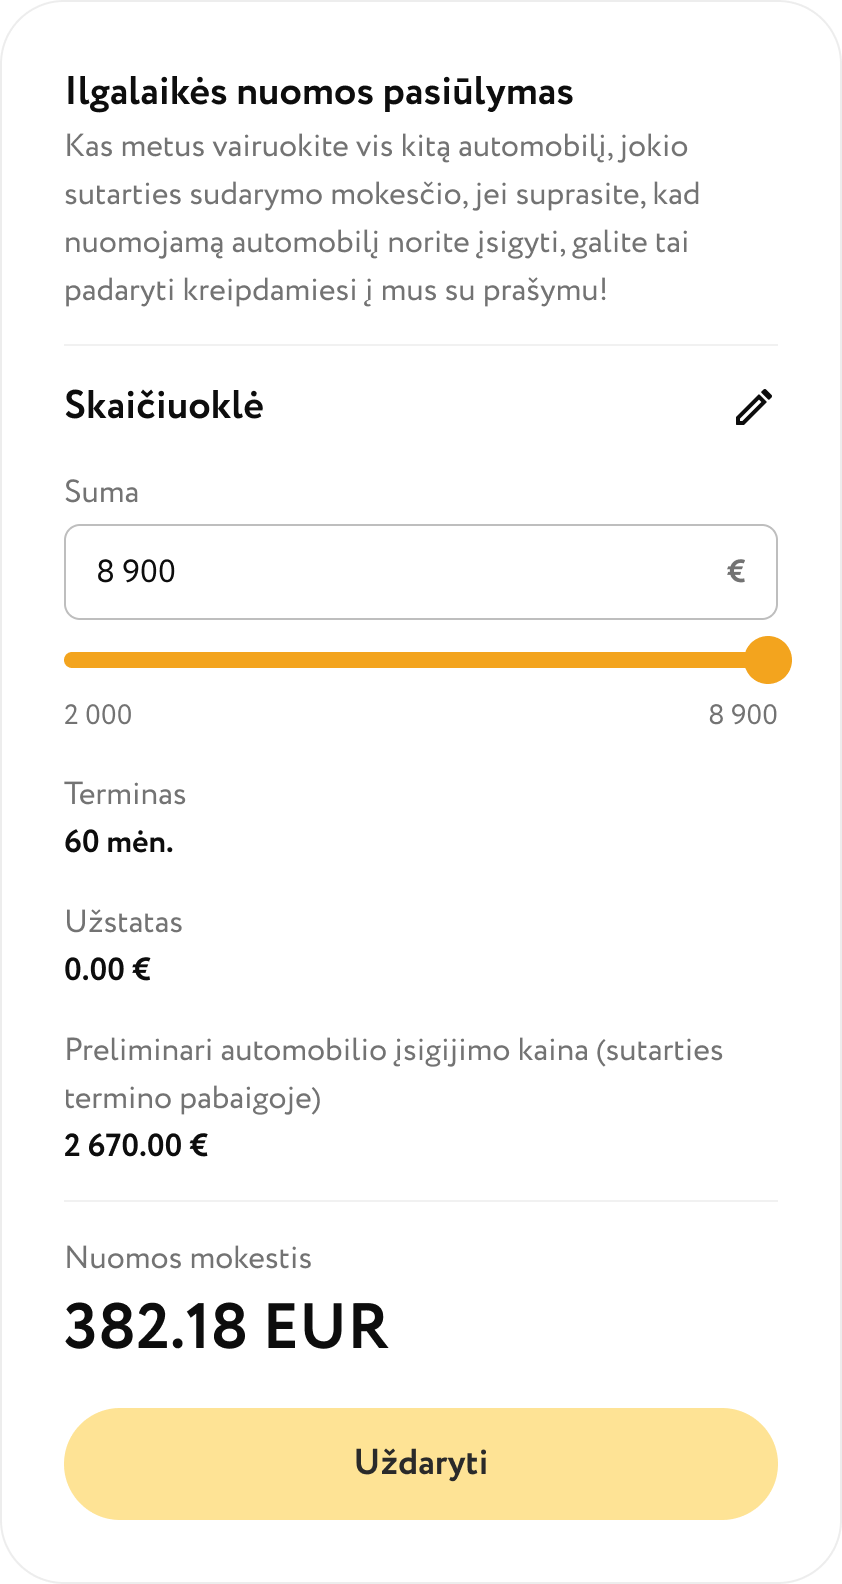Click the slider minimum label 2 000
The width and height of the screenshot is (842, 1584).
pyautogui.click(x=98, y=714)
